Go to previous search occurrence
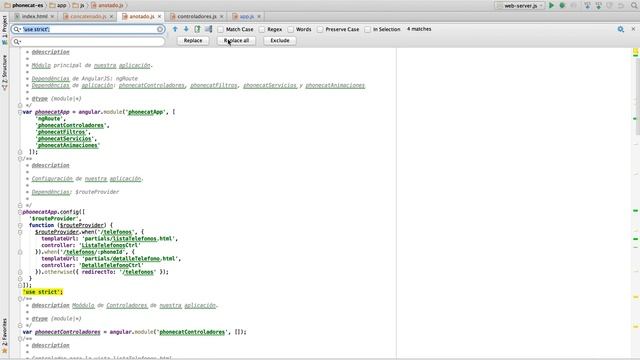The image size is (640, 360). [x=175, y=29]
